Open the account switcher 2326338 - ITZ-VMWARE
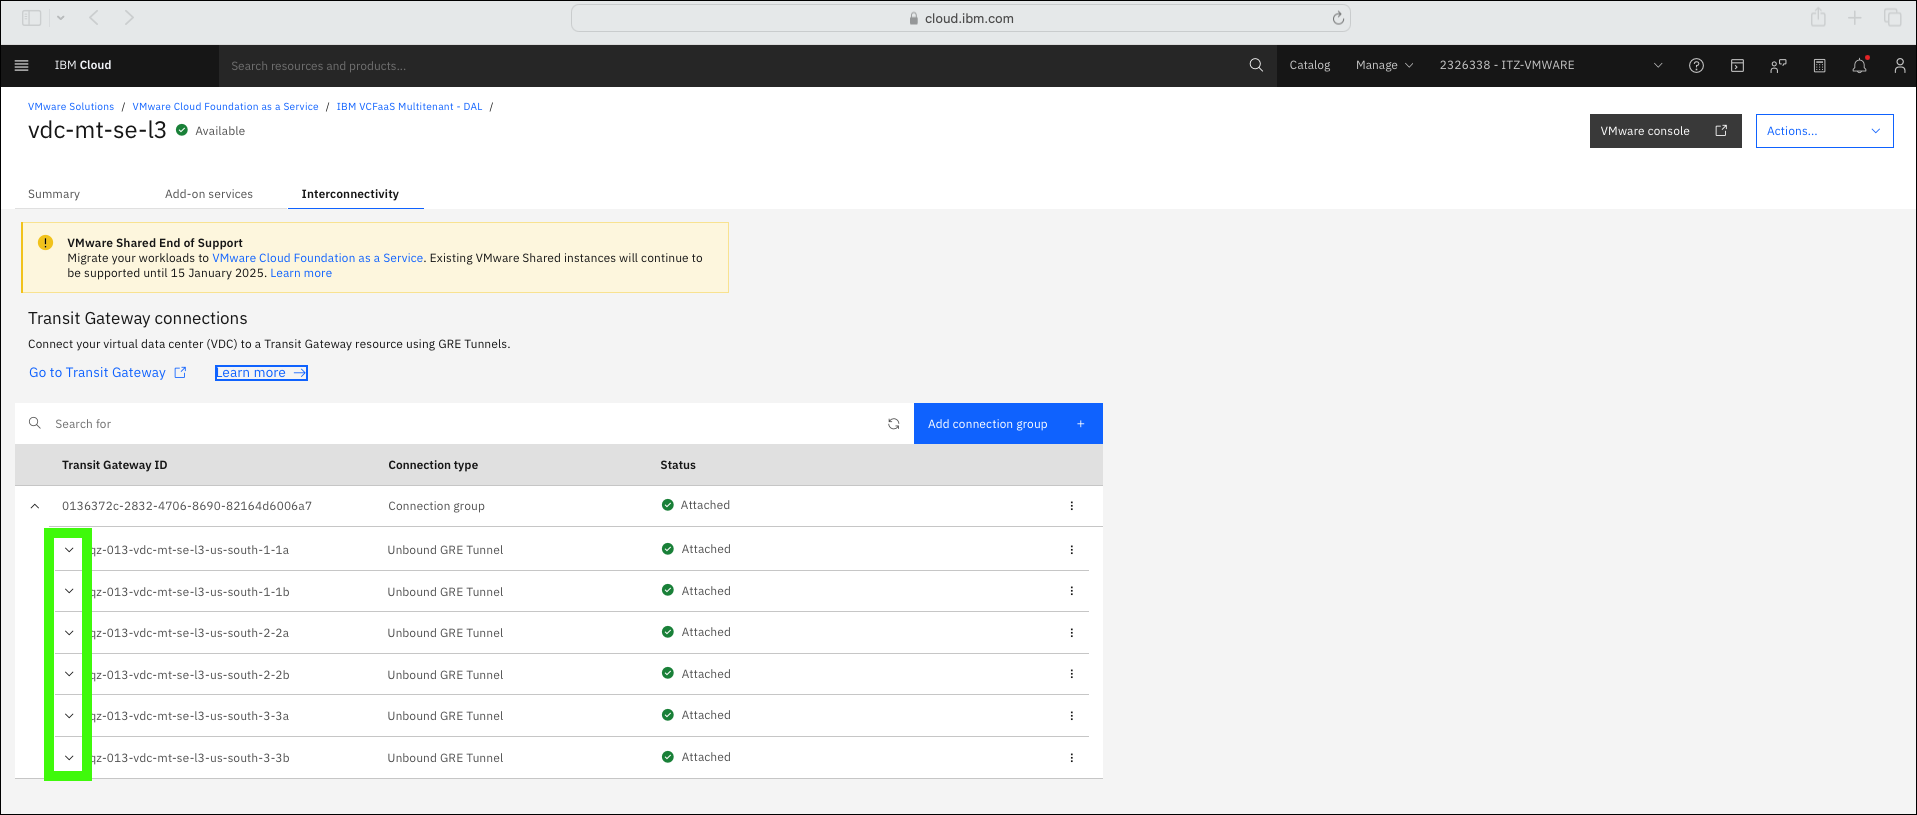This screenshot has width=1917, height=815. [1550, 65]
